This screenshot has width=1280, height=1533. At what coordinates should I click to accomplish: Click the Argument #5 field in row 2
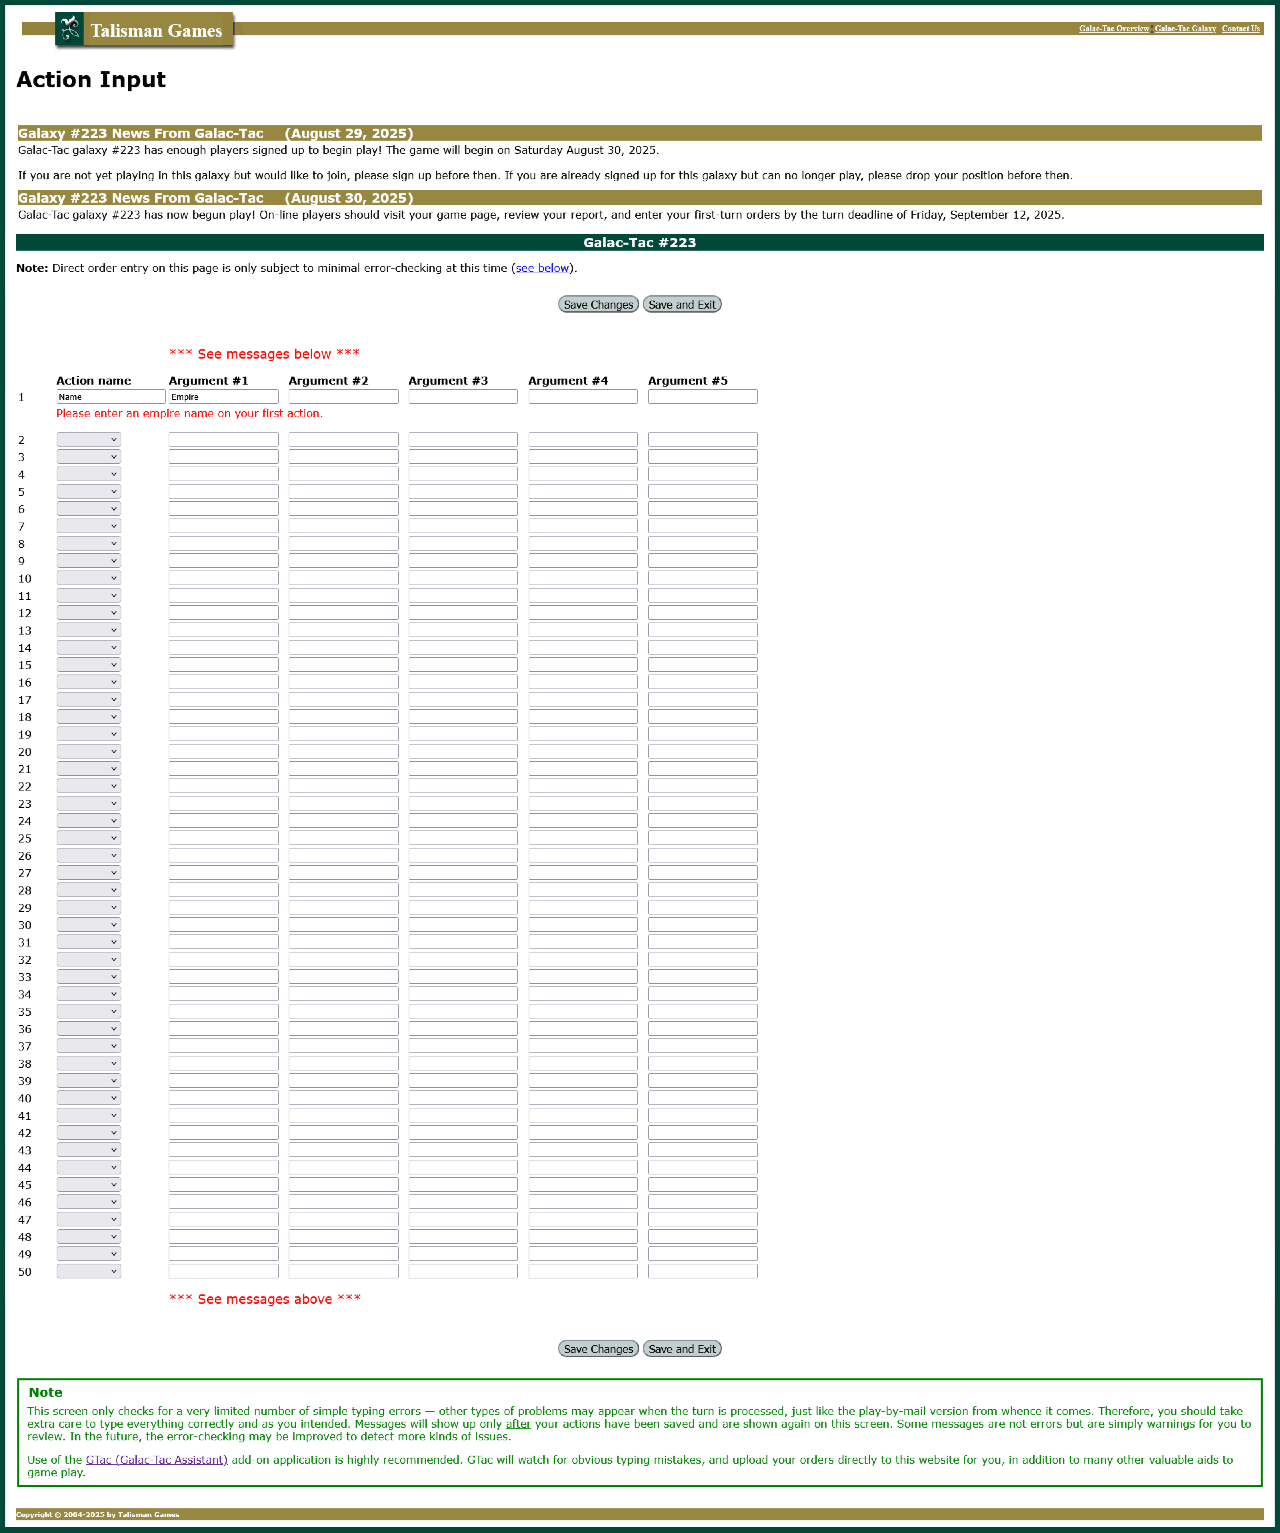(x=702, y=440)
